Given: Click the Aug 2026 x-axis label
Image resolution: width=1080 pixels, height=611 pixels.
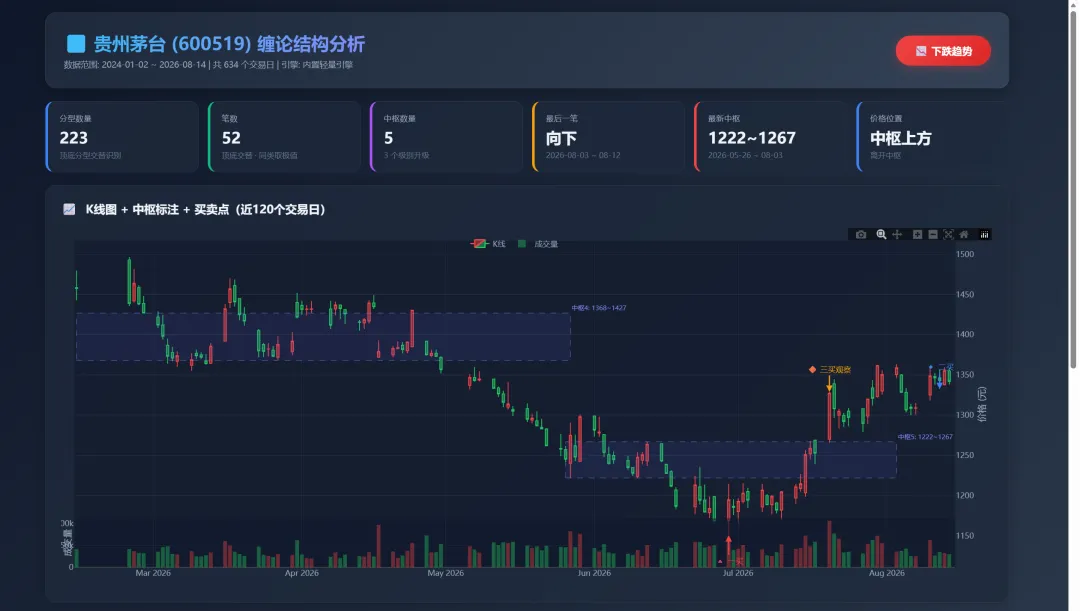Looking at the screenshot, I should coord(886,573).
